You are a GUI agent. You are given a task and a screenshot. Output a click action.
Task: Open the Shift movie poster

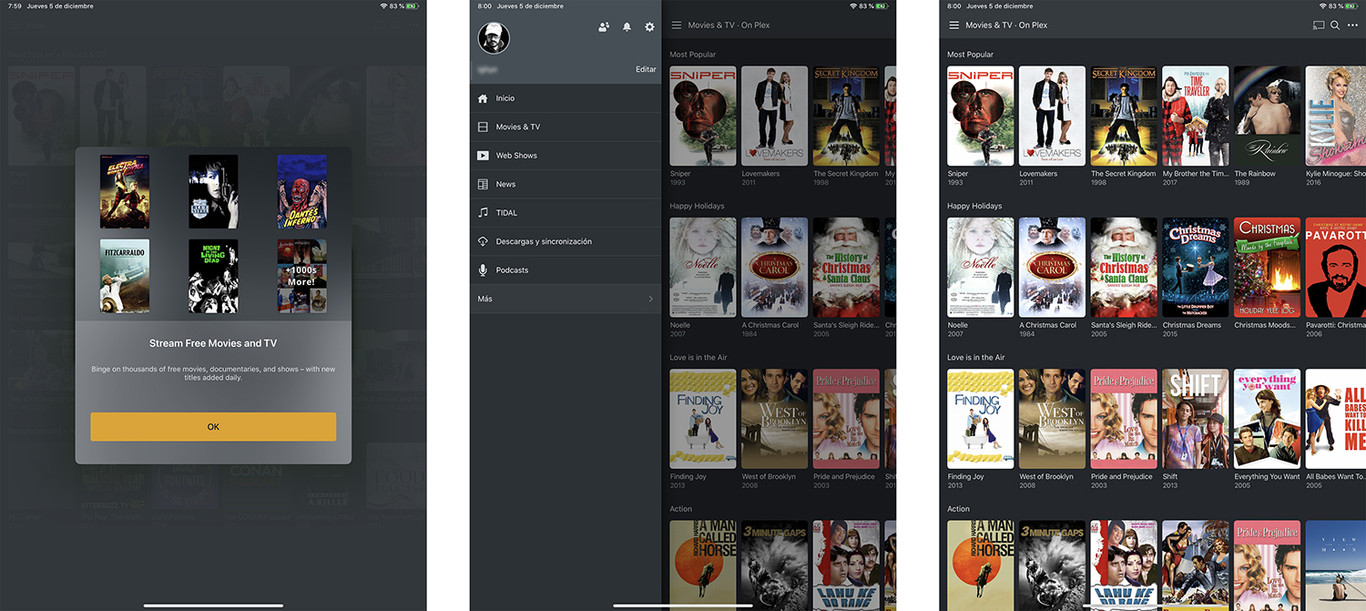pos(1196,419)
